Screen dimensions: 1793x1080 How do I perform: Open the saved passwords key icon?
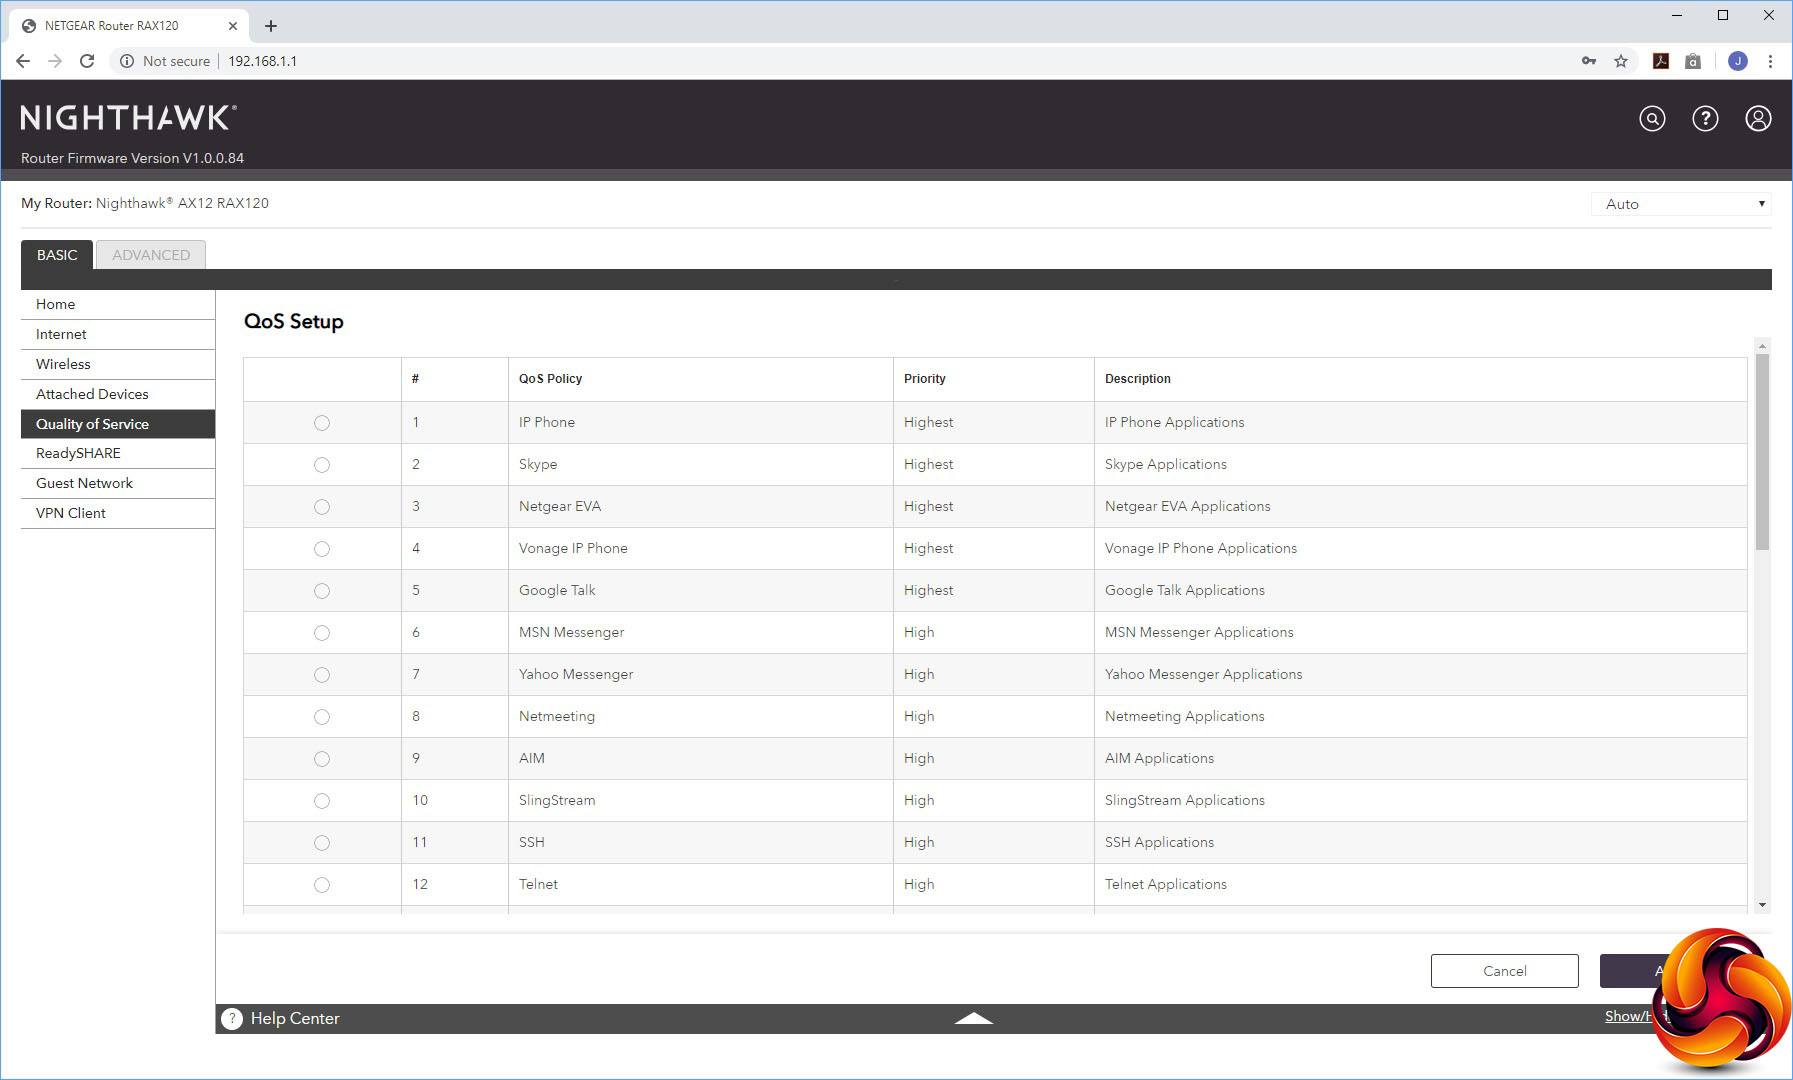coord(1589,61)
